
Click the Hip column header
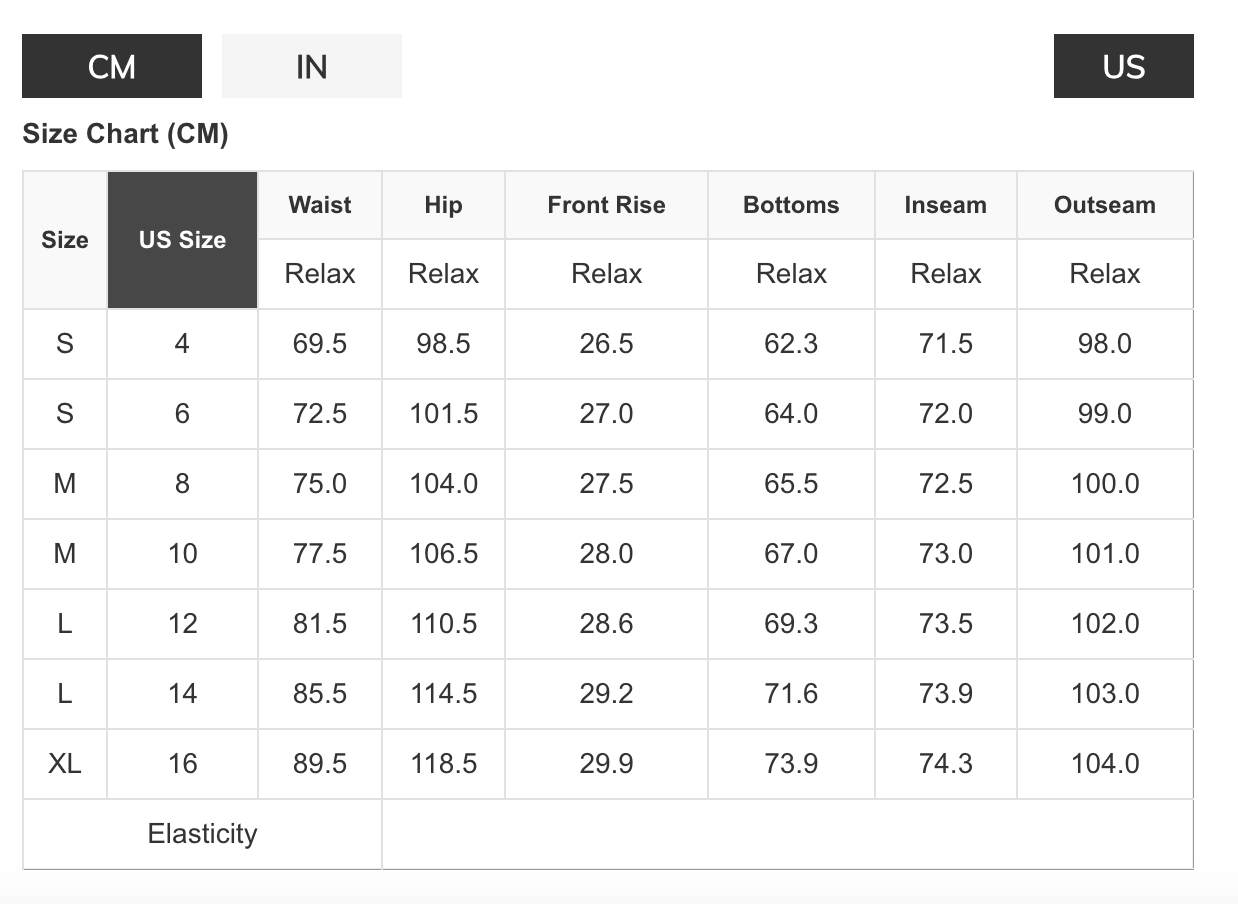tap(443, 205)
